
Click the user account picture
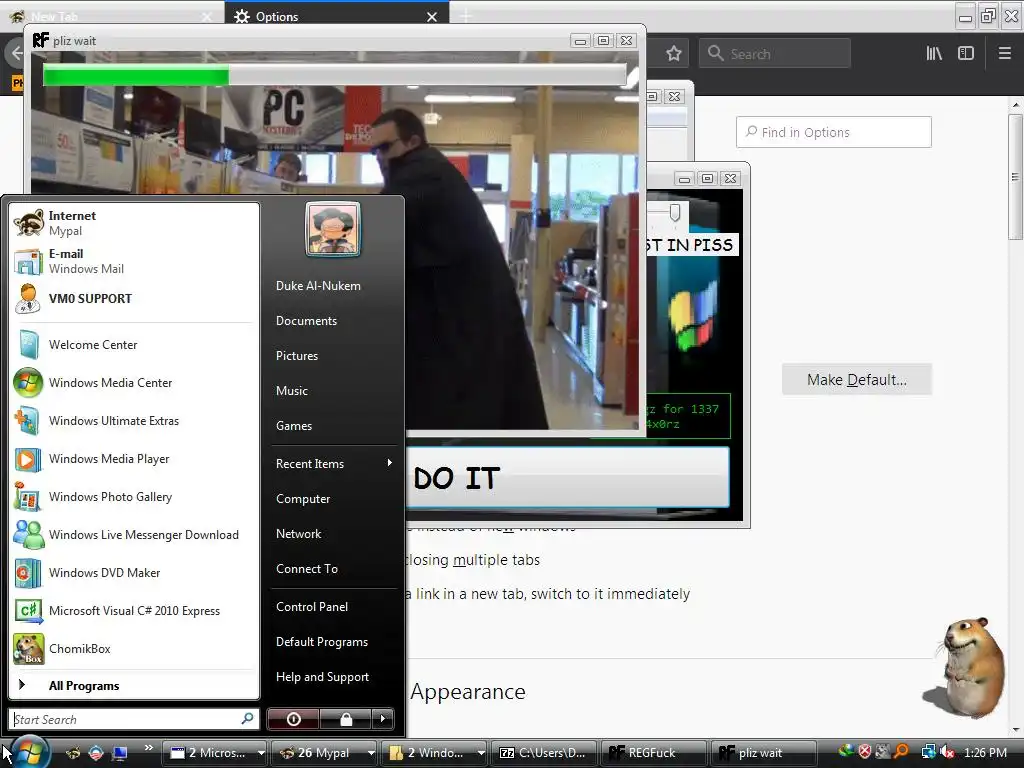coord(333,229)
